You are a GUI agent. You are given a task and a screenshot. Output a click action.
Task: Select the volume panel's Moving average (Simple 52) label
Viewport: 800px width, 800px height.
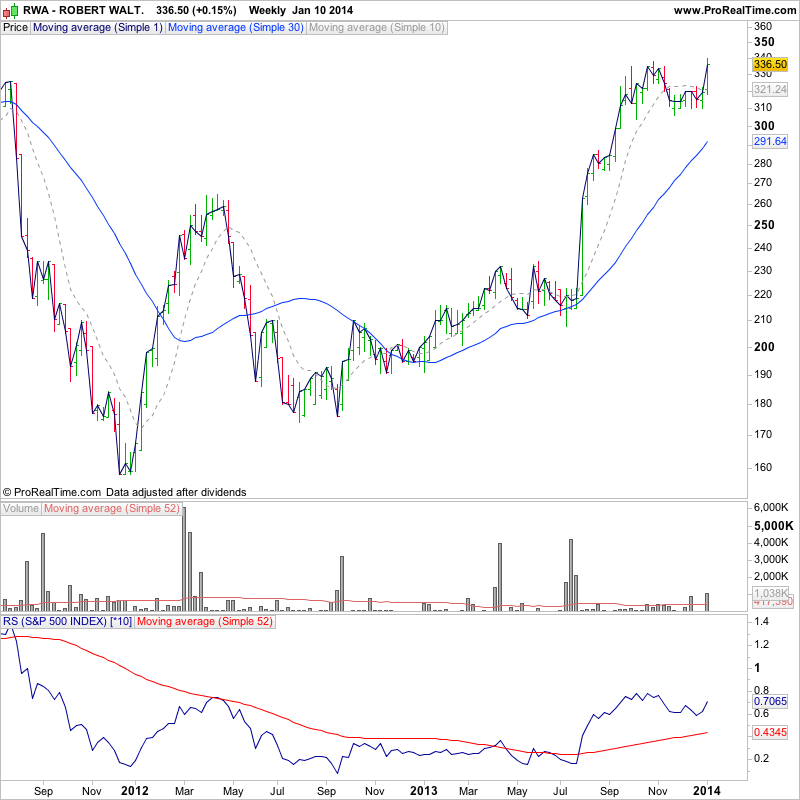click(x=112, y=508)
